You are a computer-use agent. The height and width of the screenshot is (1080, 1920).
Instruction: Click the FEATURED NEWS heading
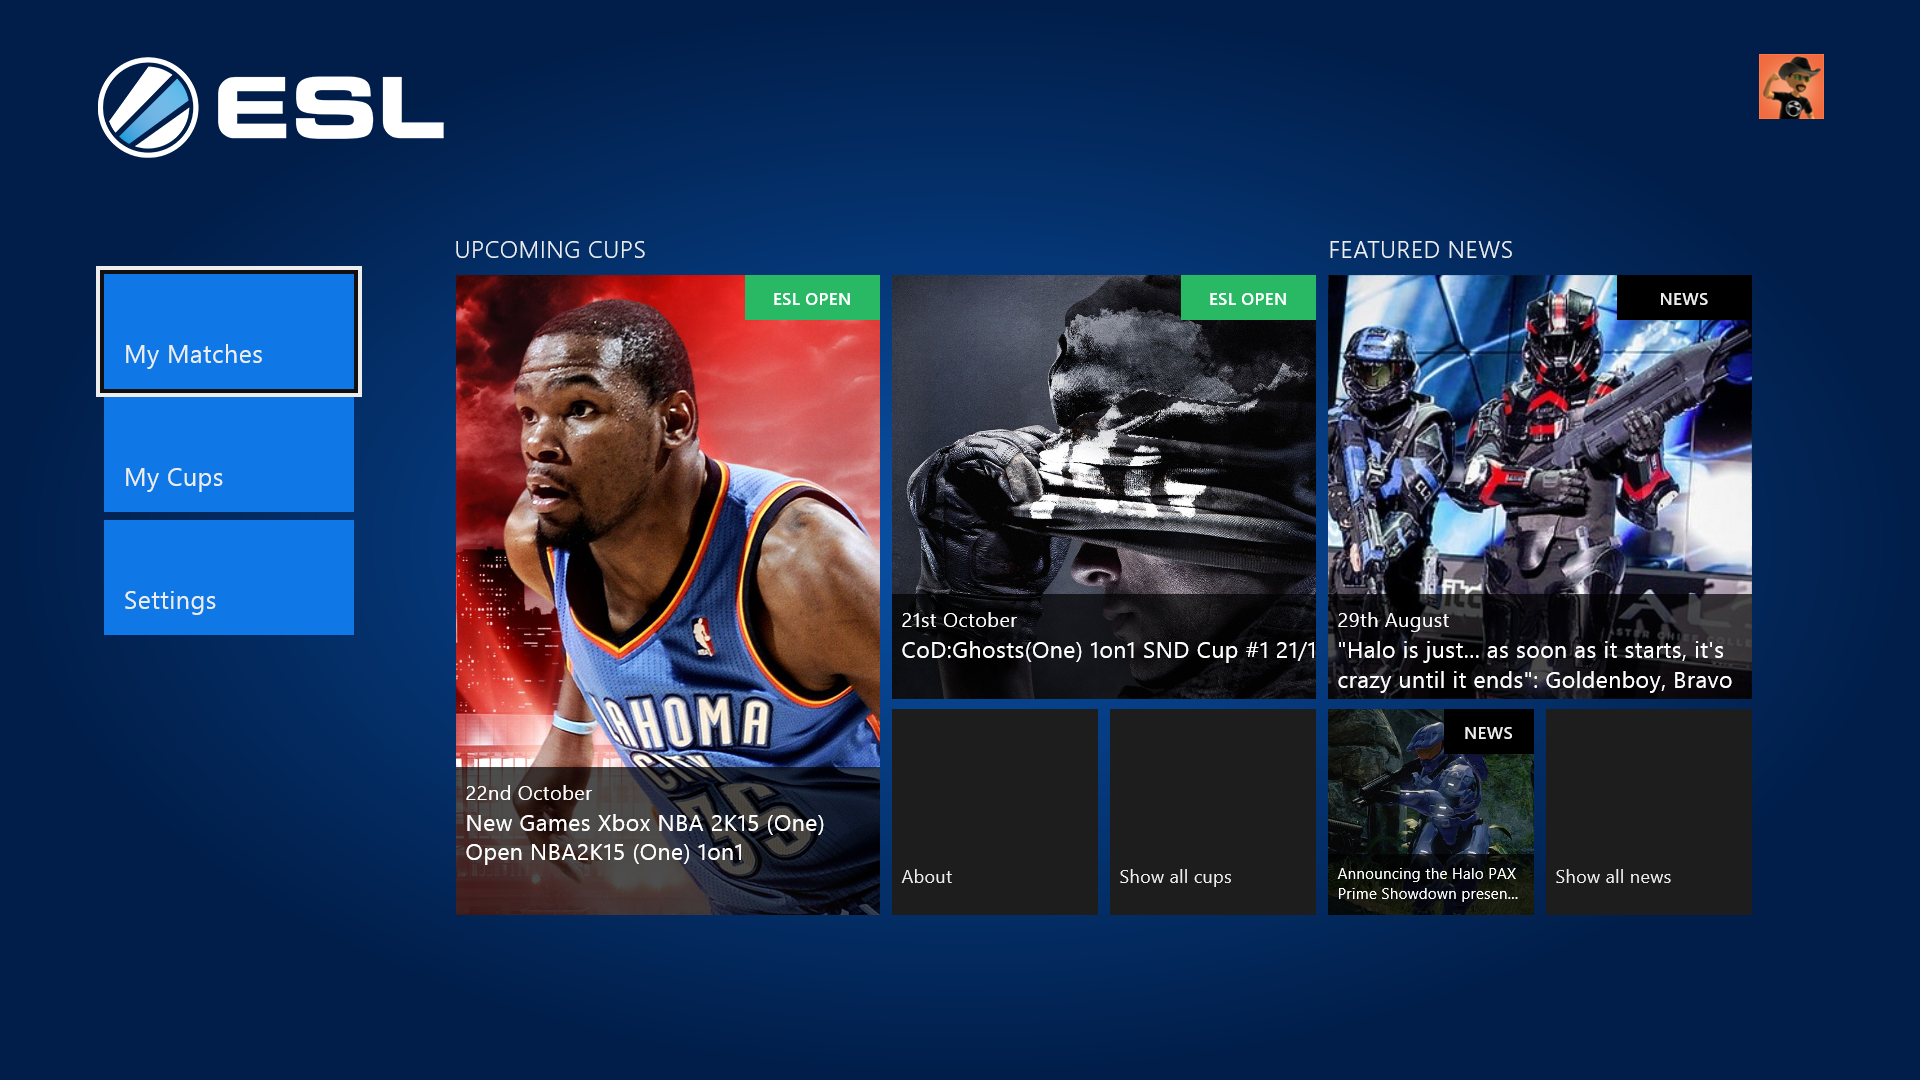pos(1420,249)
